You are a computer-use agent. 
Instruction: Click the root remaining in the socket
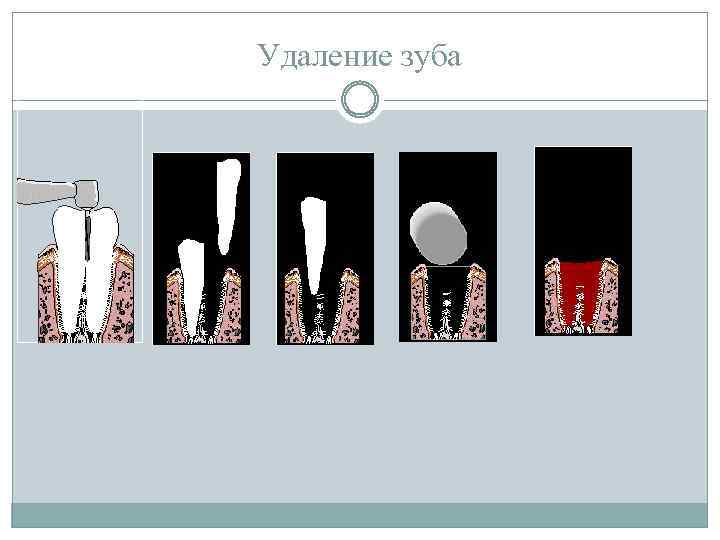coord(191,286)
